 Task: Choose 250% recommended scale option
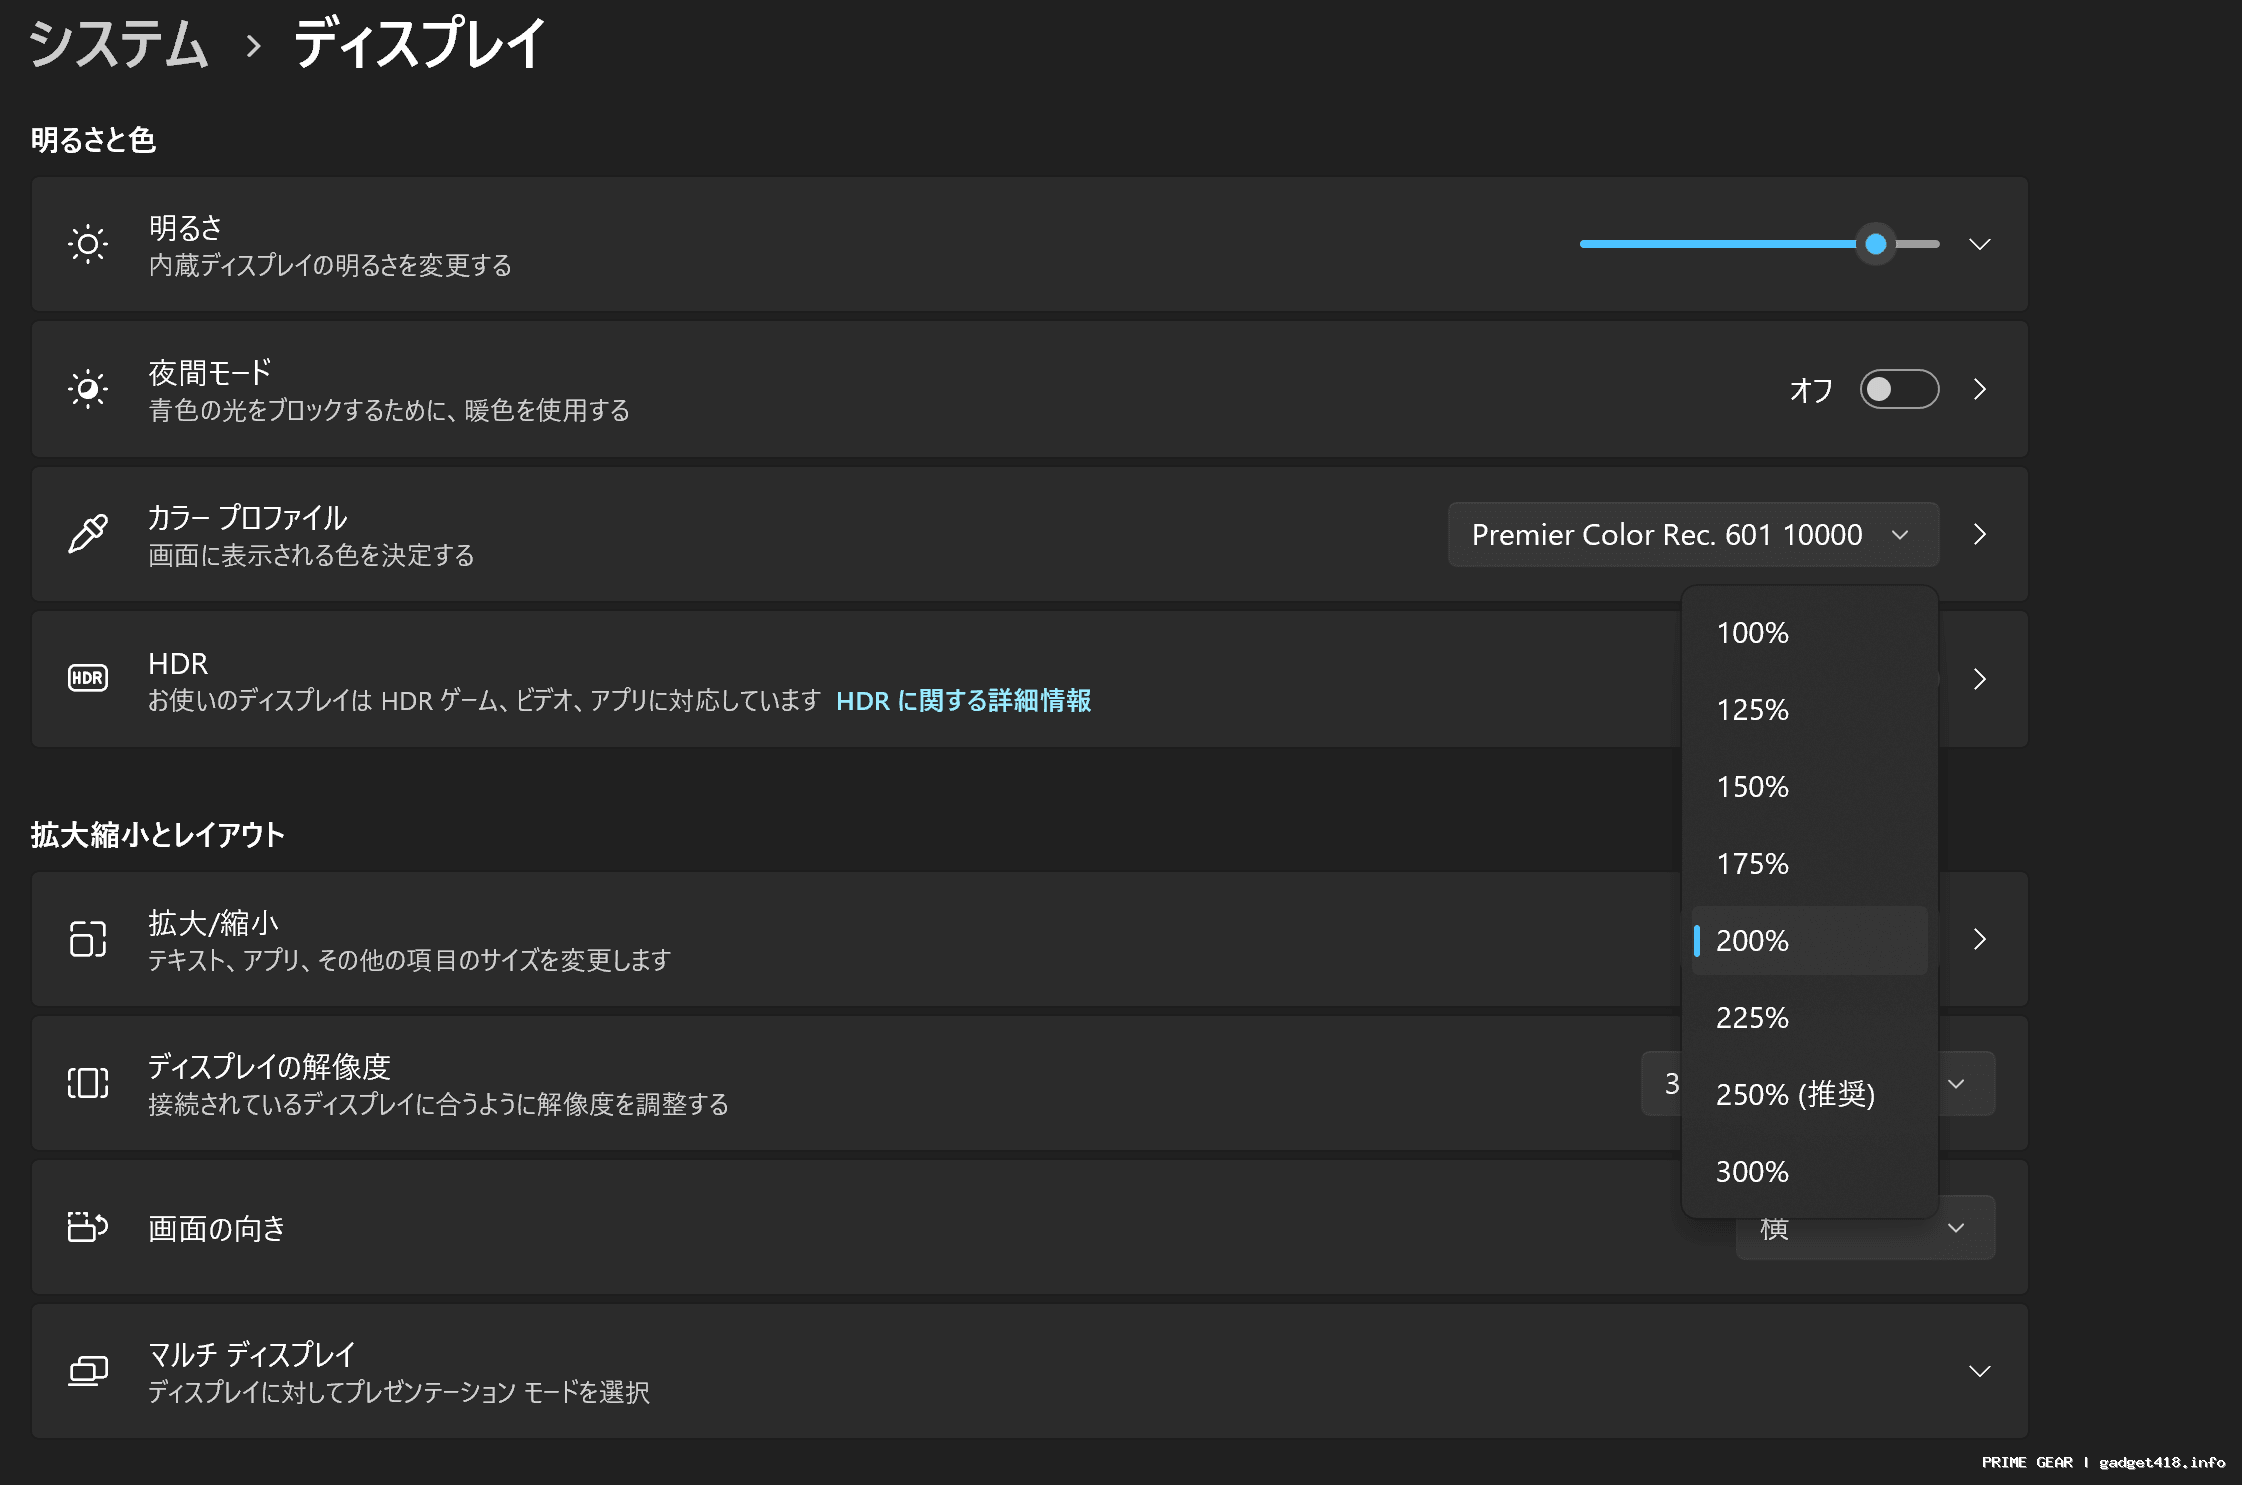point(1795,1095)
